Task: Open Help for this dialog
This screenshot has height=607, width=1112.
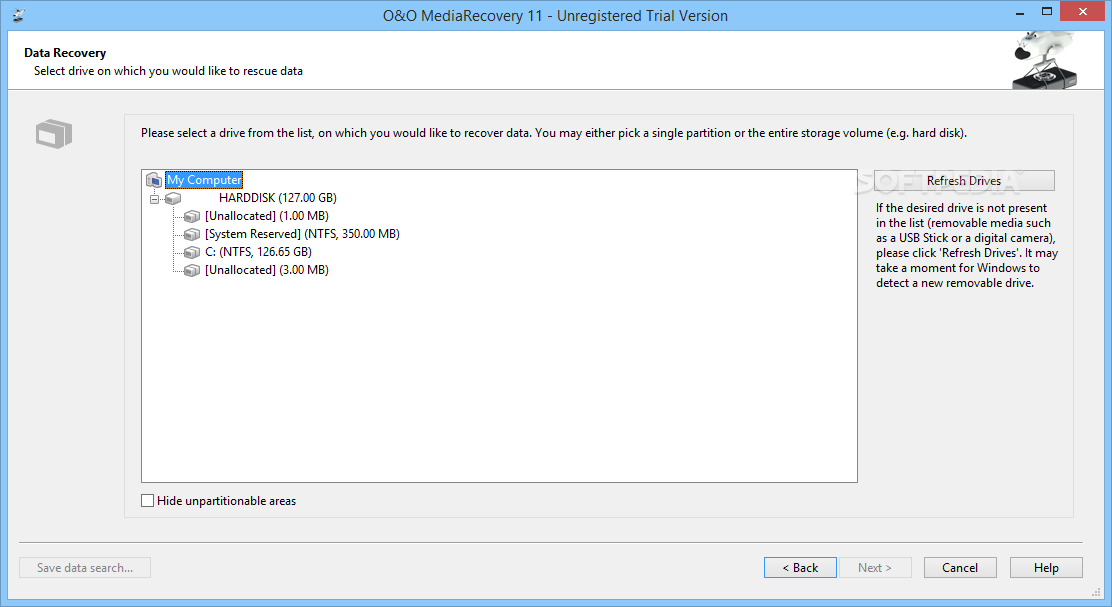Action: [x=1046, y=567]
